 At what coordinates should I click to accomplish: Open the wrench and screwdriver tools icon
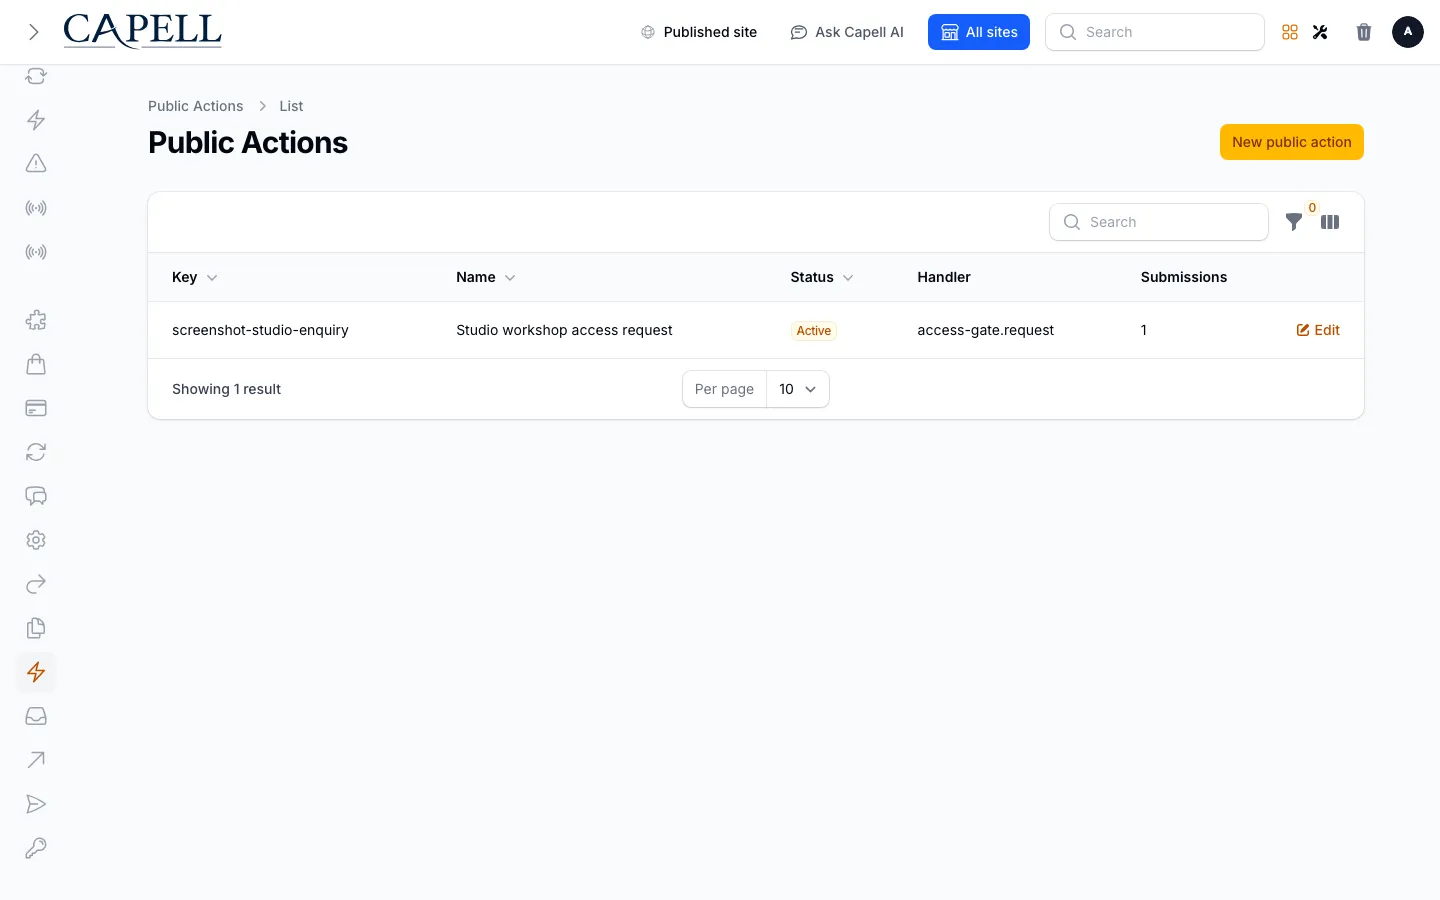(1320, 32)
